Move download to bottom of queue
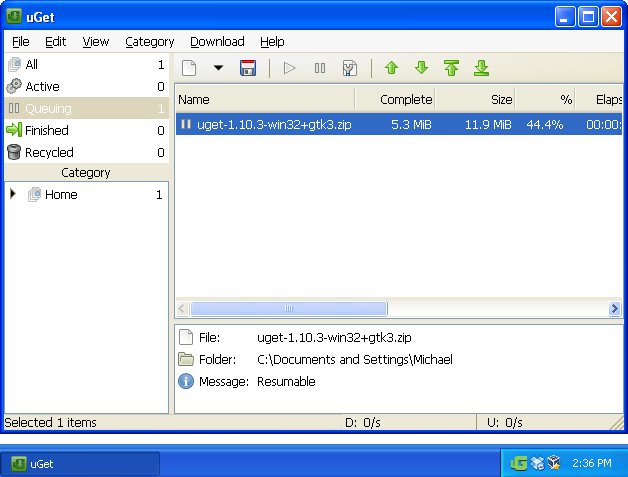The height and width of the screenshot is (477, 628). point(481,68)
